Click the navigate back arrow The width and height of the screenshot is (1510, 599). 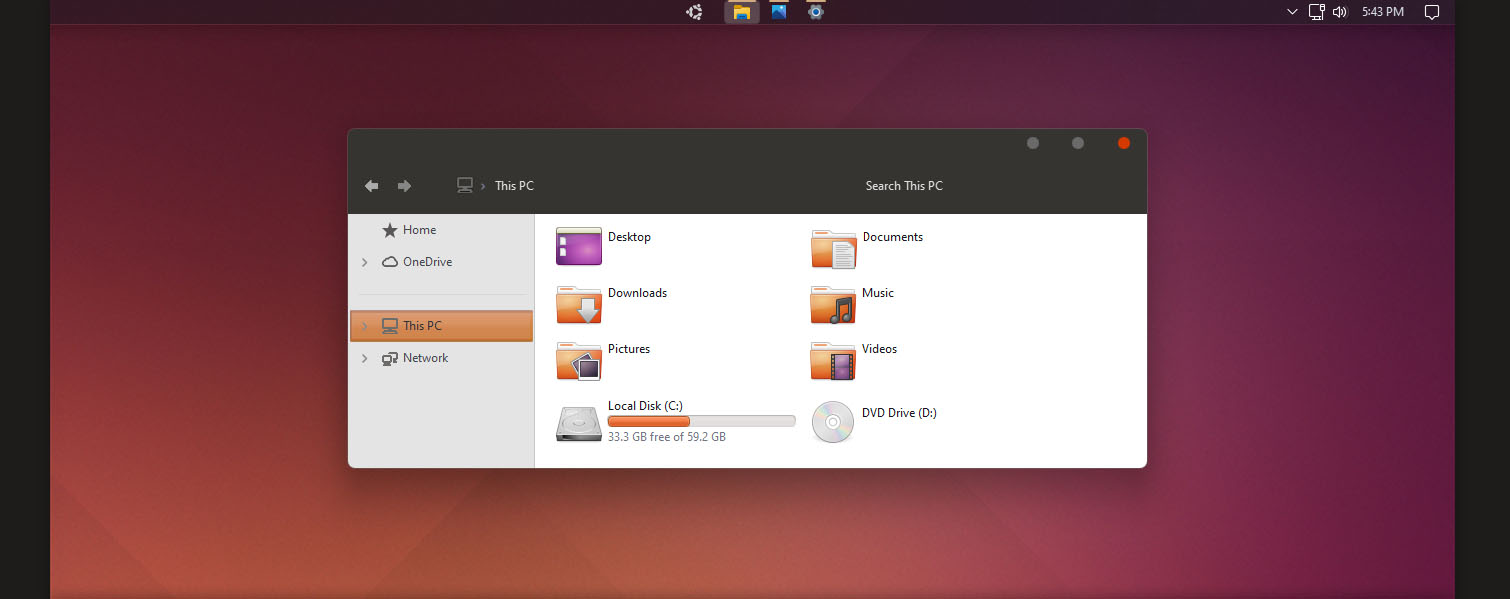tap(371, 185)
